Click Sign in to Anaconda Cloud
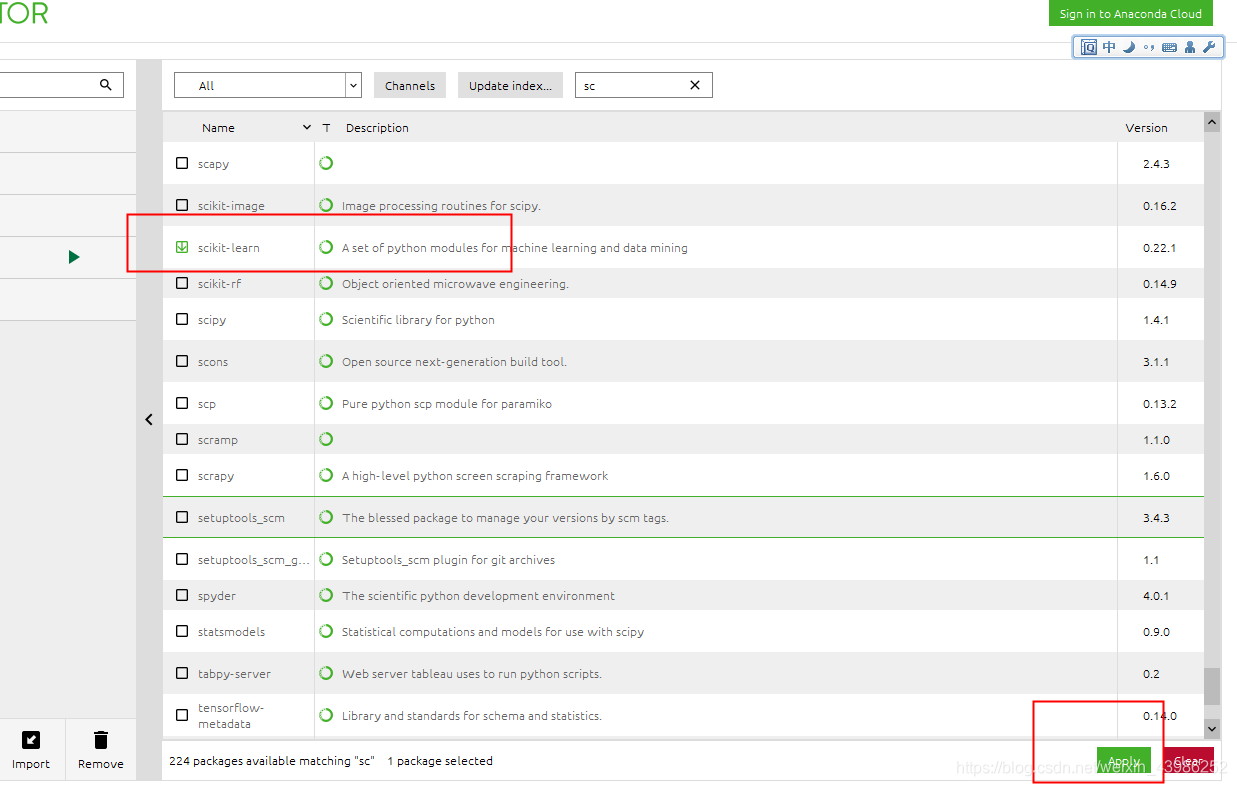This screenshot has width=1237, height=786. (1131, 13)
